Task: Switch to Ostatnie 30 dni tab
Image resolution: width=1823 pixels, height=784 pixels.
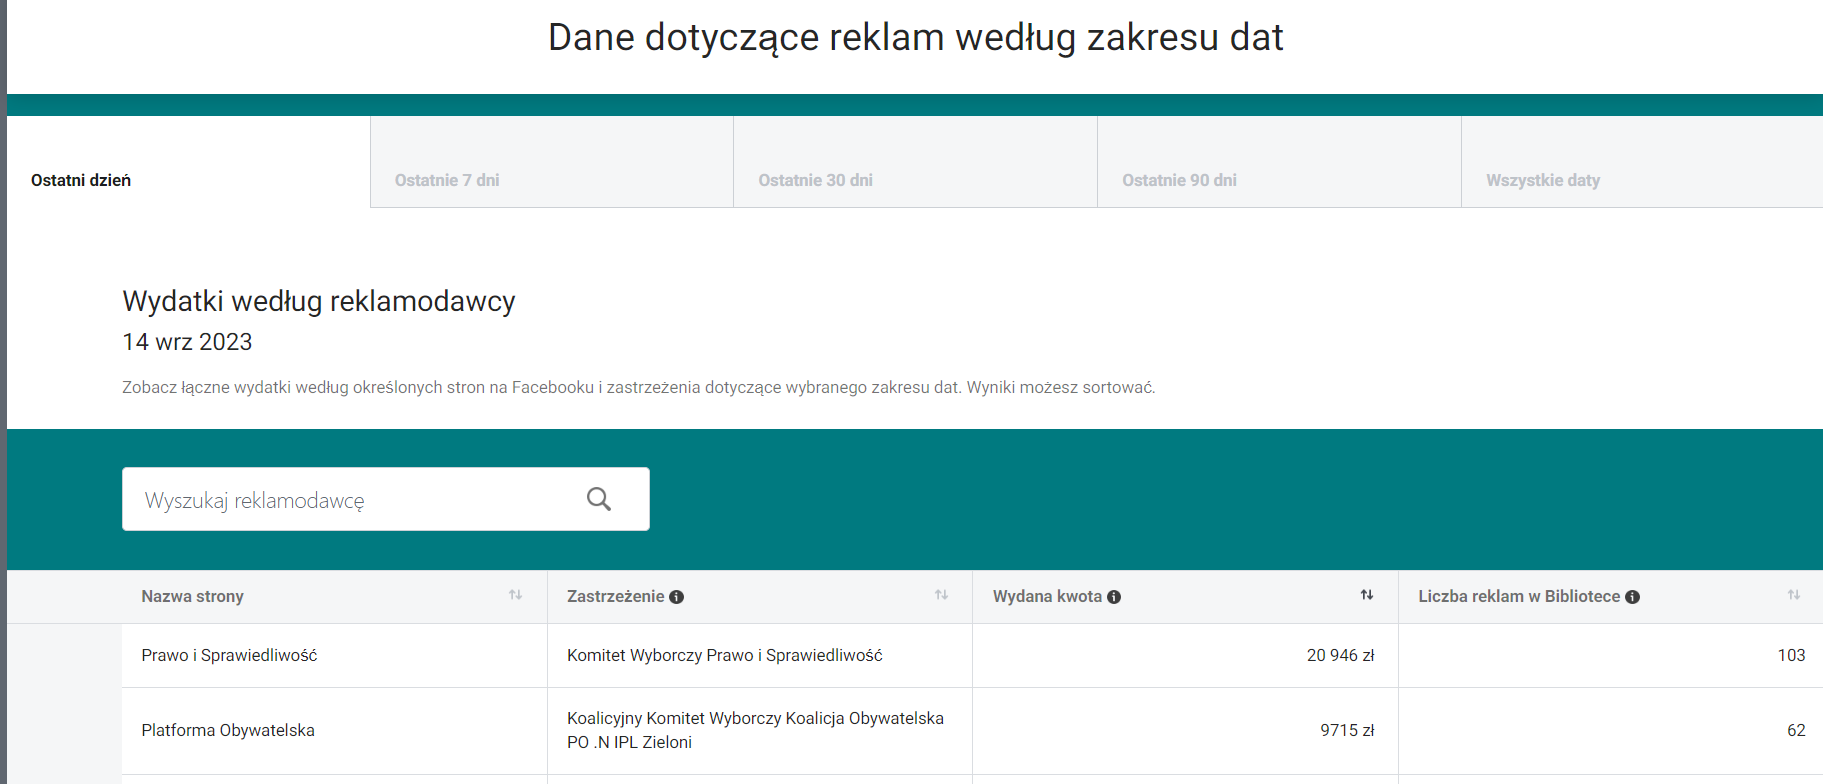Action: (815, 180)
